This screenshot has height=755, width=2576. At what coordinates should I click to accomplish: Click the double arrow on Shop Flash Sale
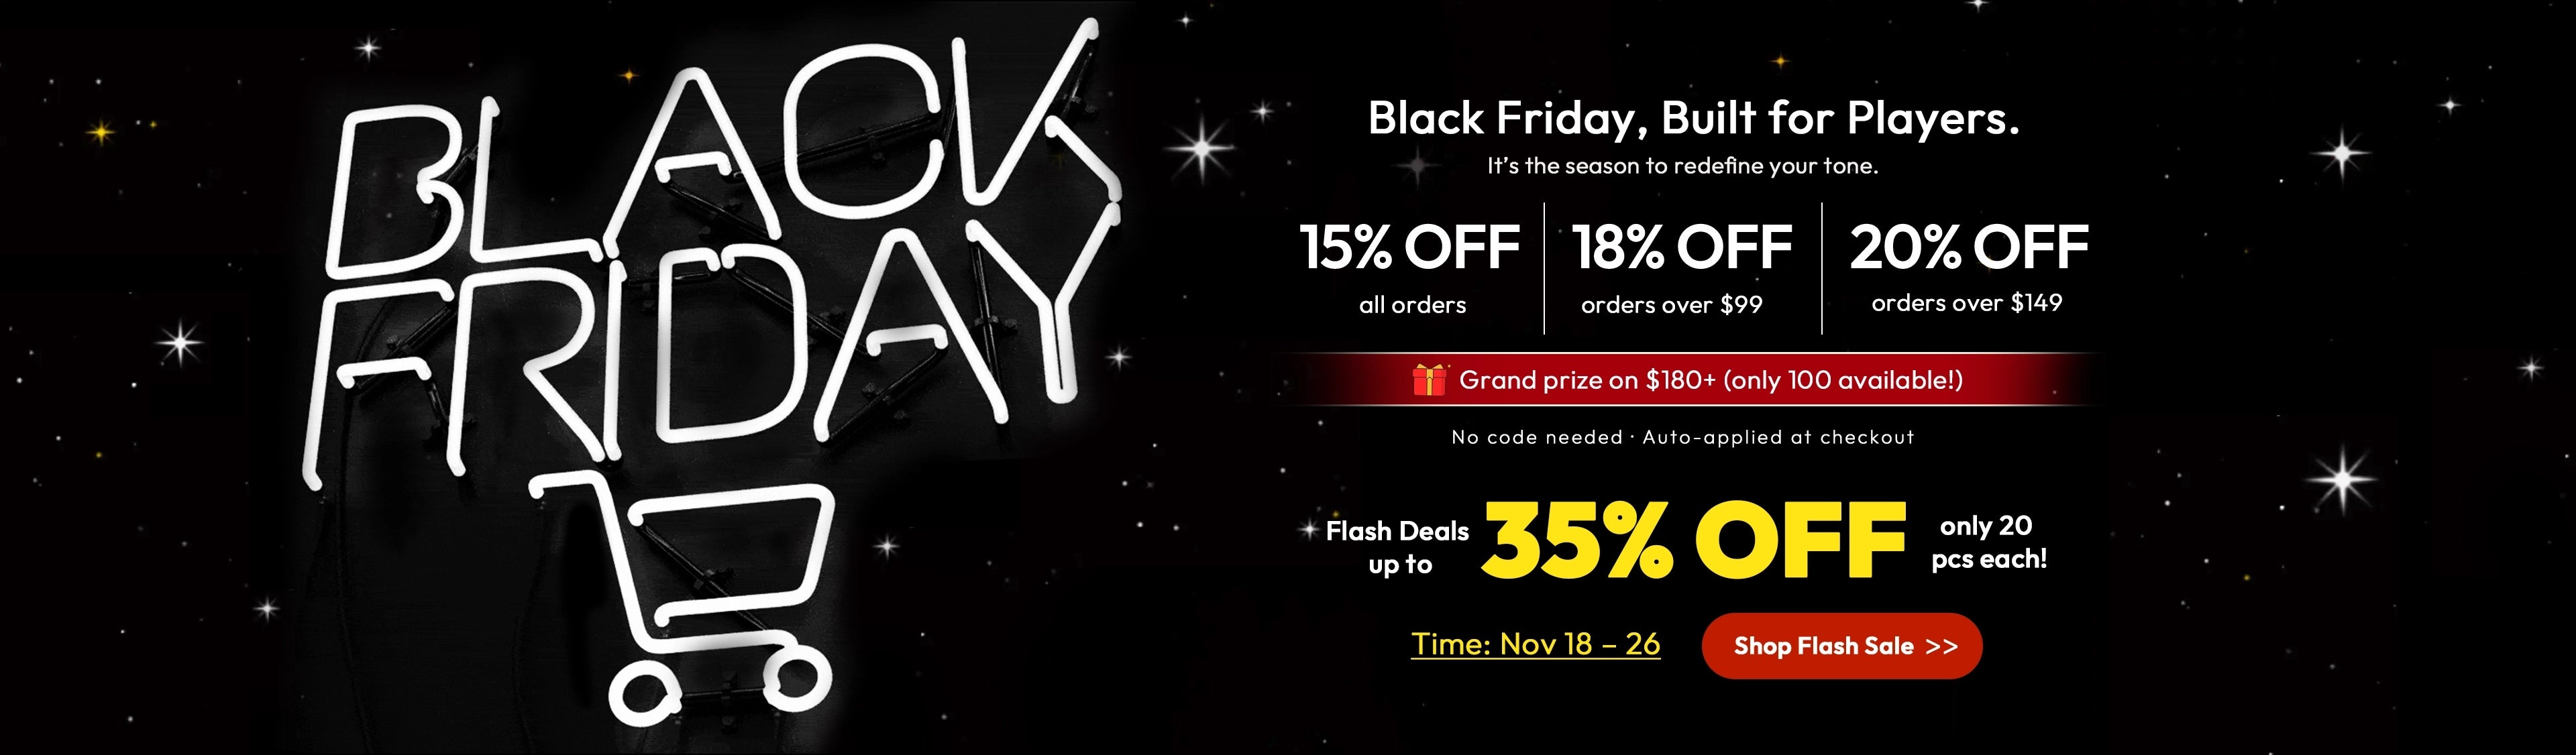[1941, 647]
